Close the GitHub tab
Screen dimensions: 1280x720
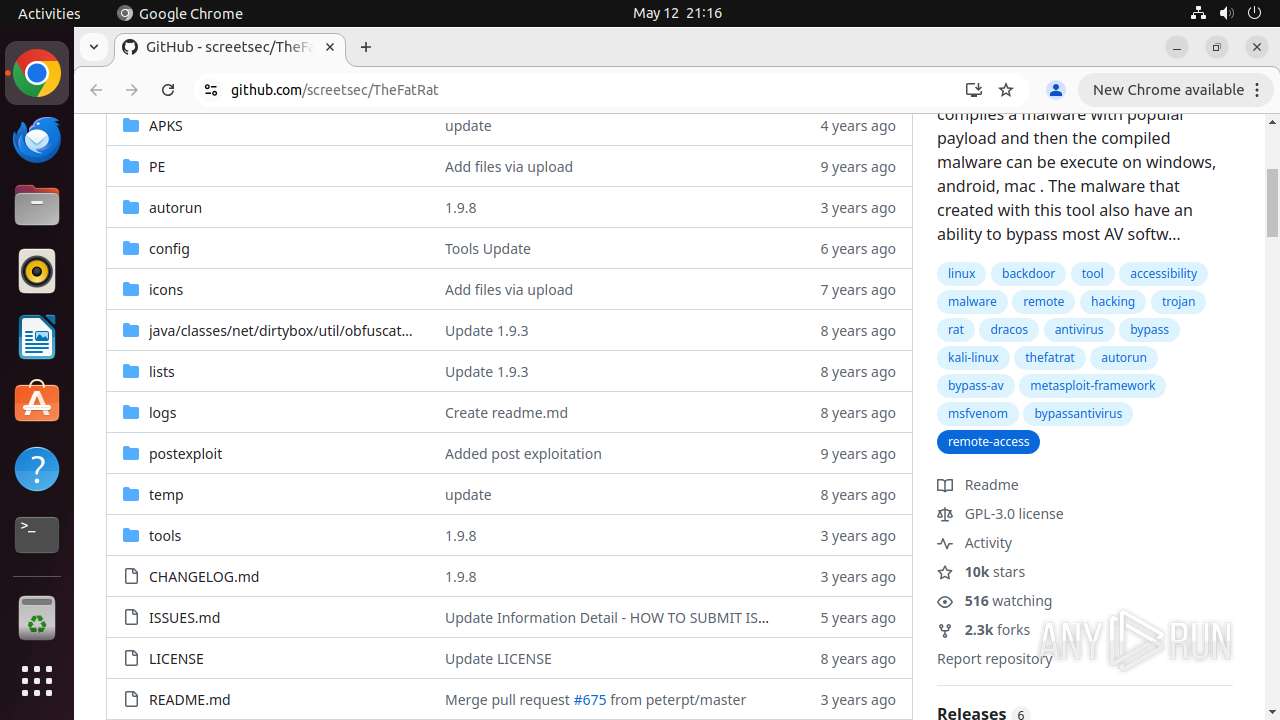[330, 47]
